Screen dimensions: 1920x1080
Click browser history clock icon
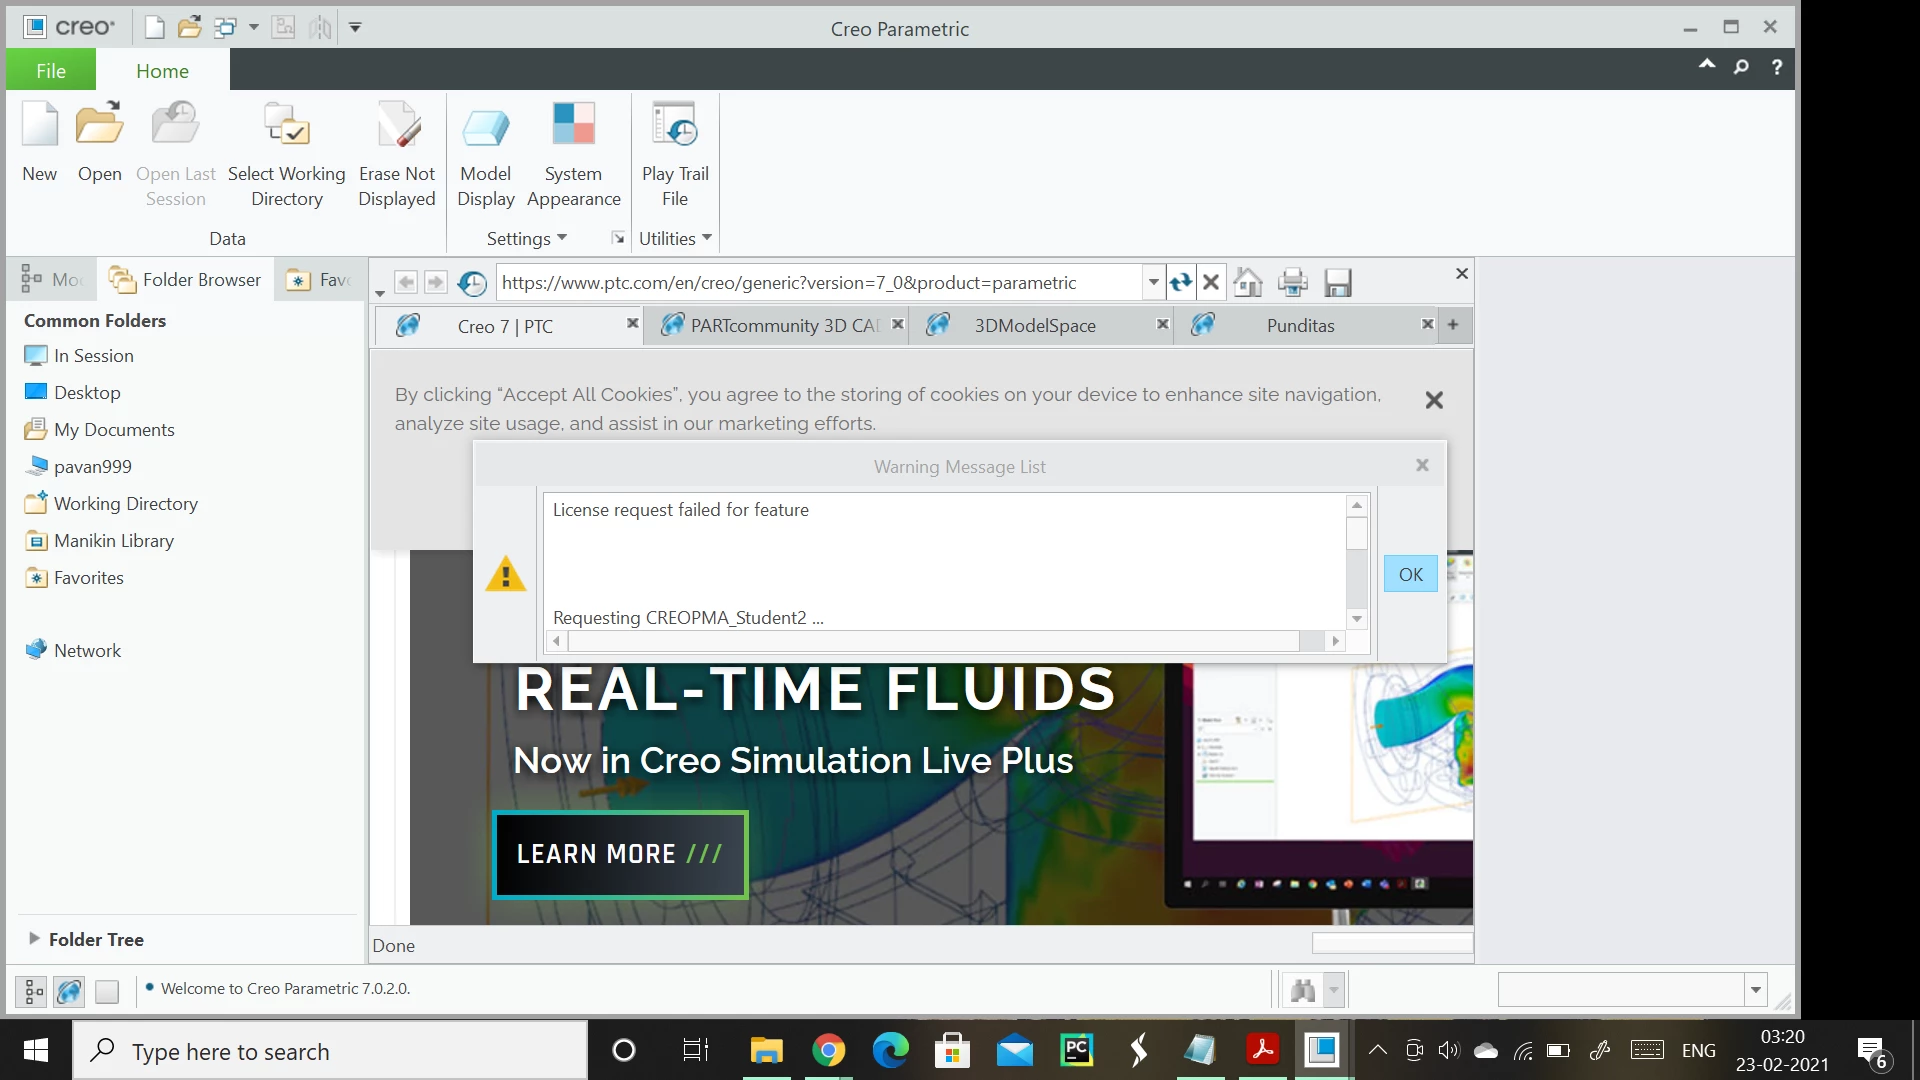tap(472, 283)
